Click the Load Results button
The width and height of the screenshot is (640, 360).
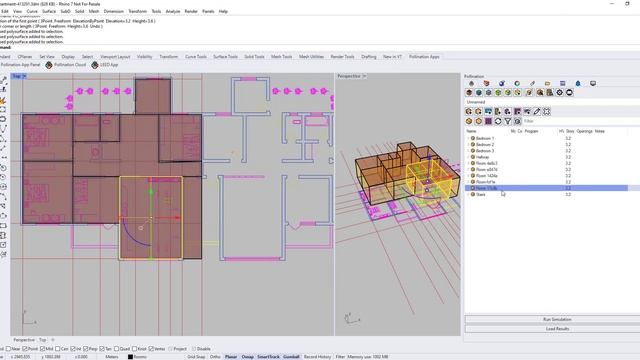pos(557,329)
